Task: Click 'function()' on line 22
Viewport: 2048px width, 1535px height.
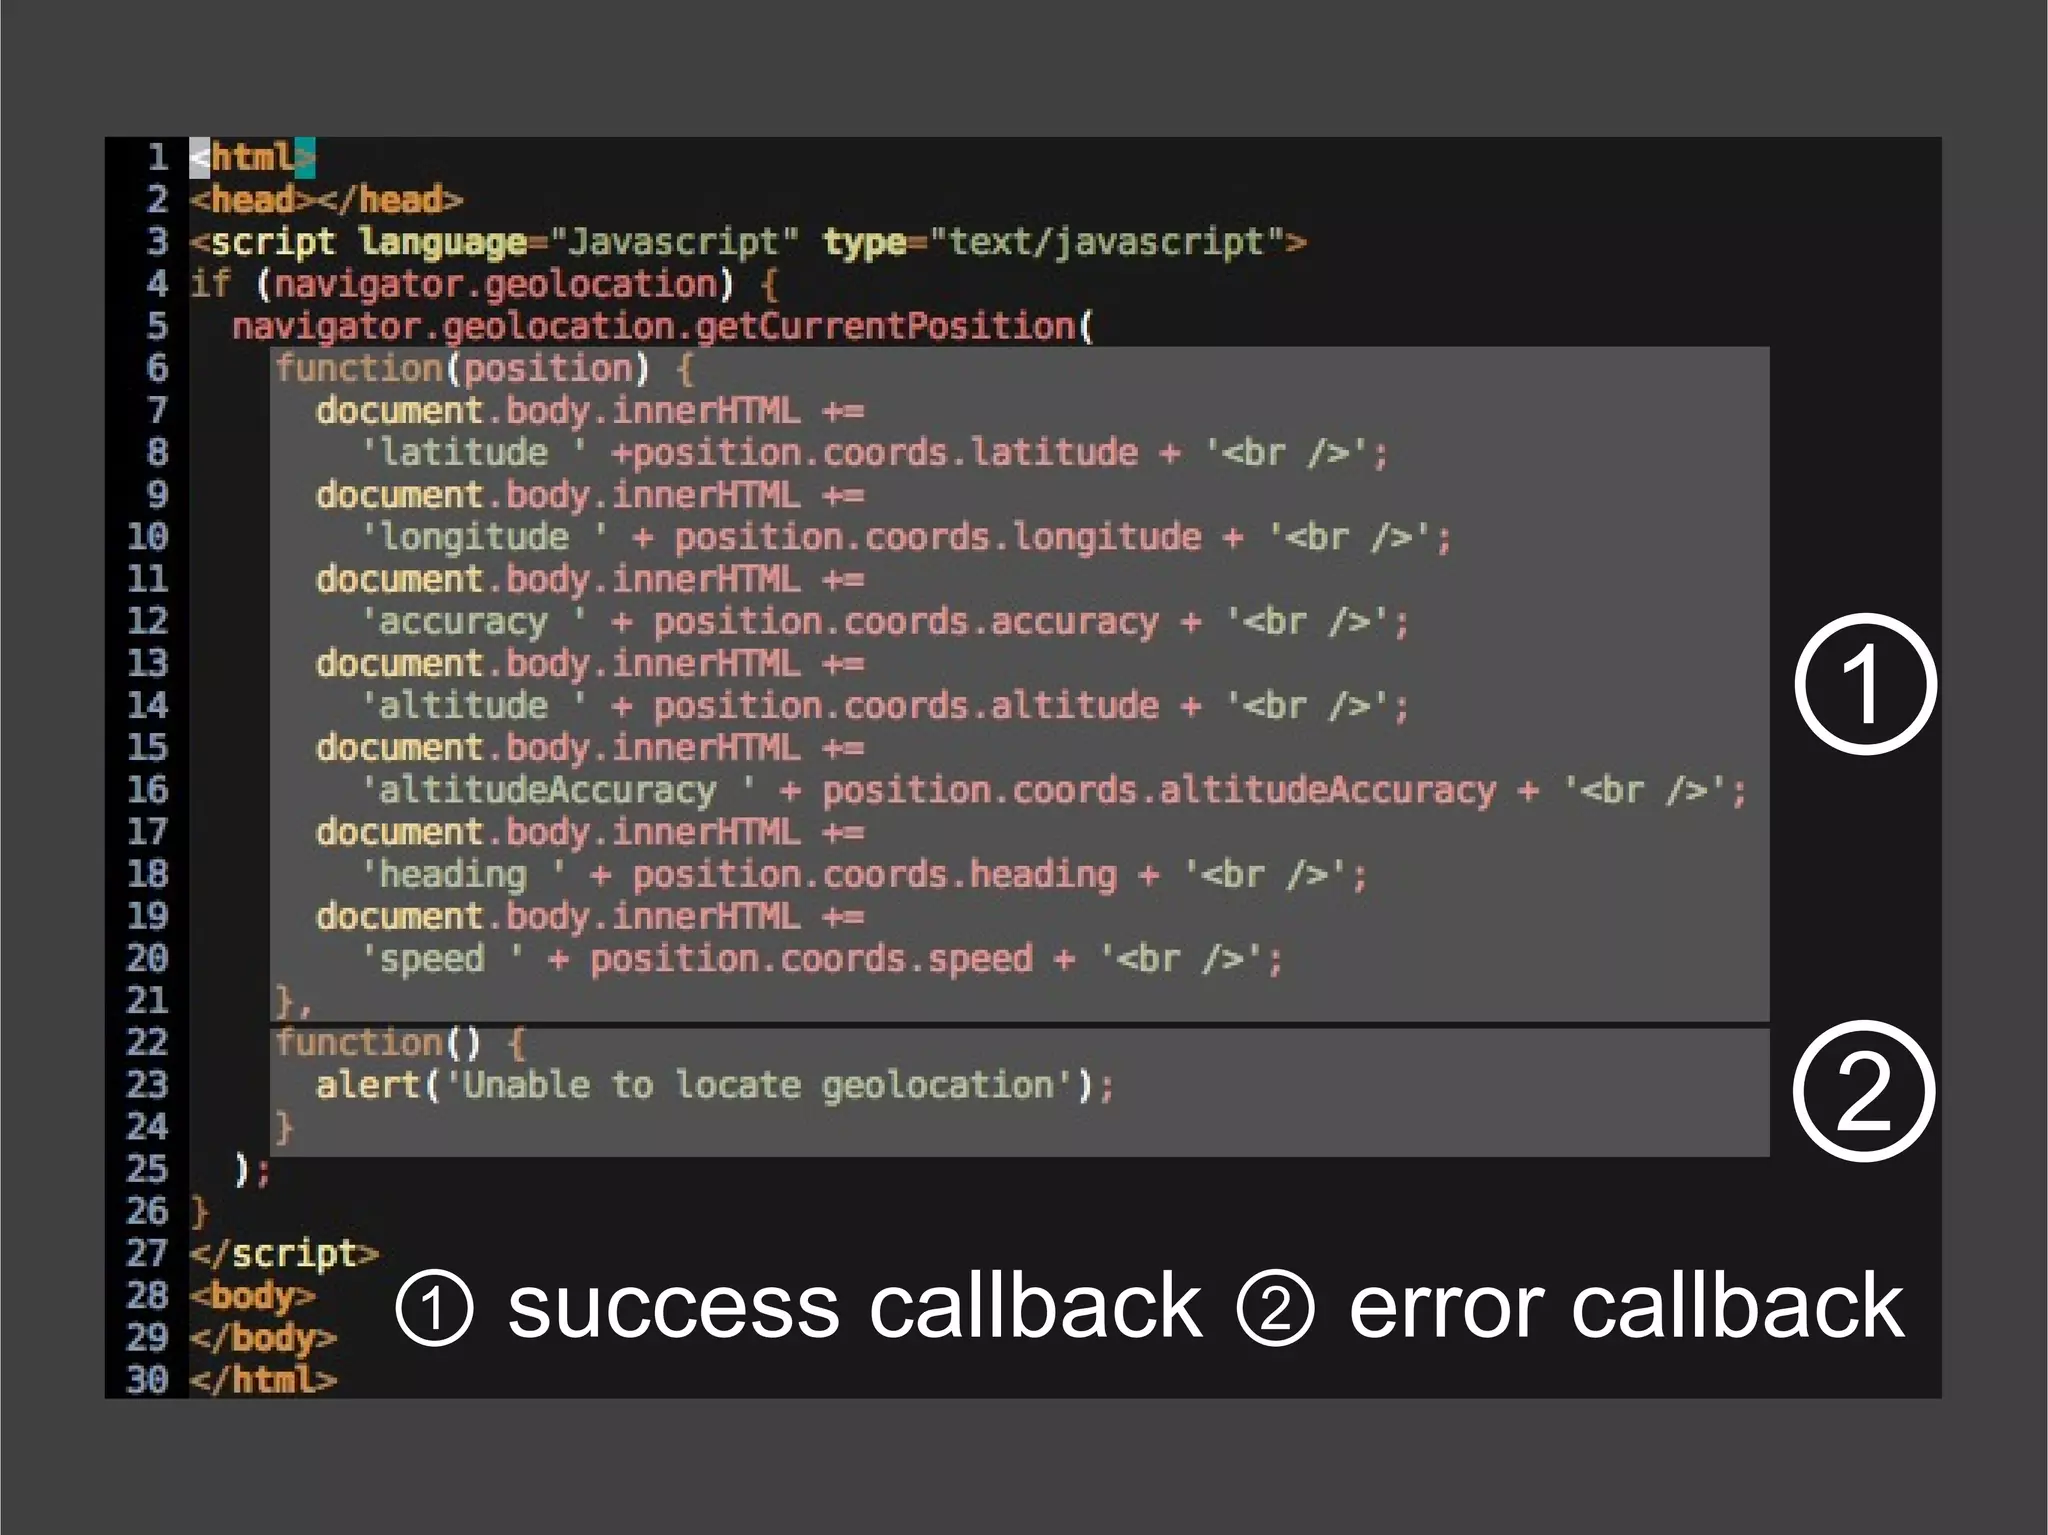Action: point(378,1043)
